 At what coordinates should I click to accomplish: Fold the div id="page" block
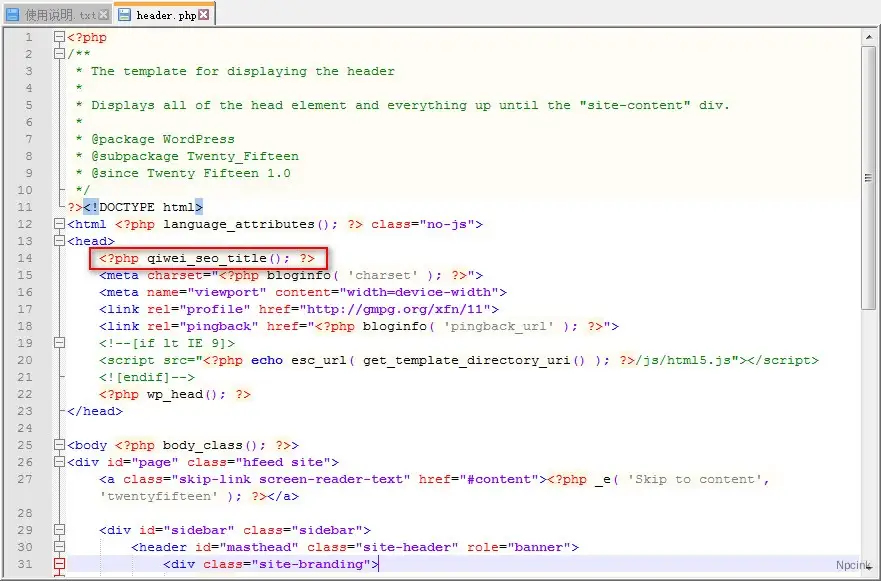(59, 462)
